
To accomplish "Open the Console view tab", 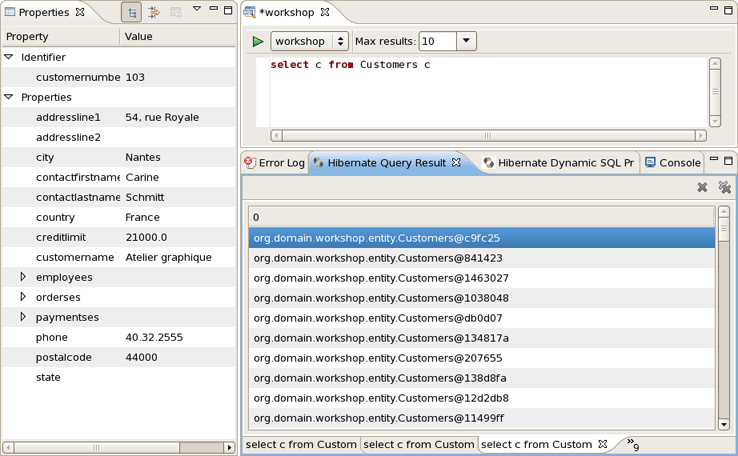I will [673, 162].
